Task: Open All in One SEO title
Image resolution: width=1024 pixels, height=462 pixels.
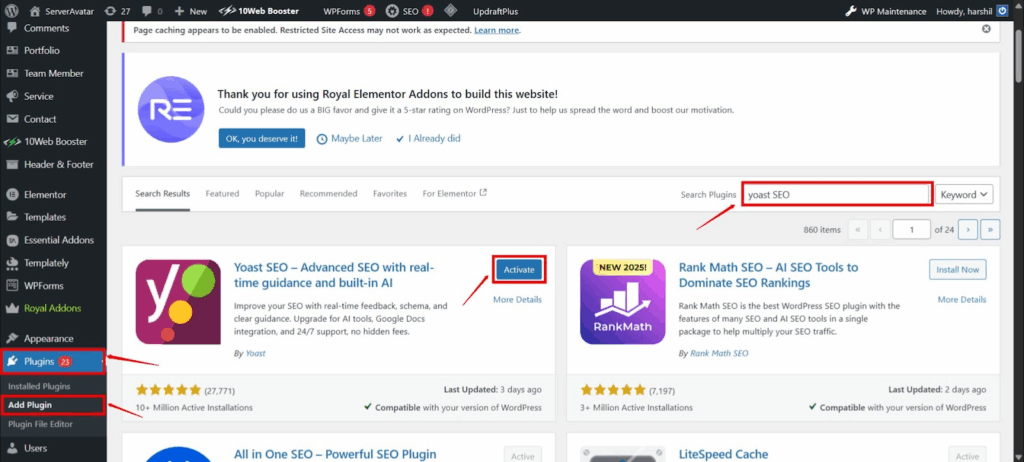Action: 335,454
